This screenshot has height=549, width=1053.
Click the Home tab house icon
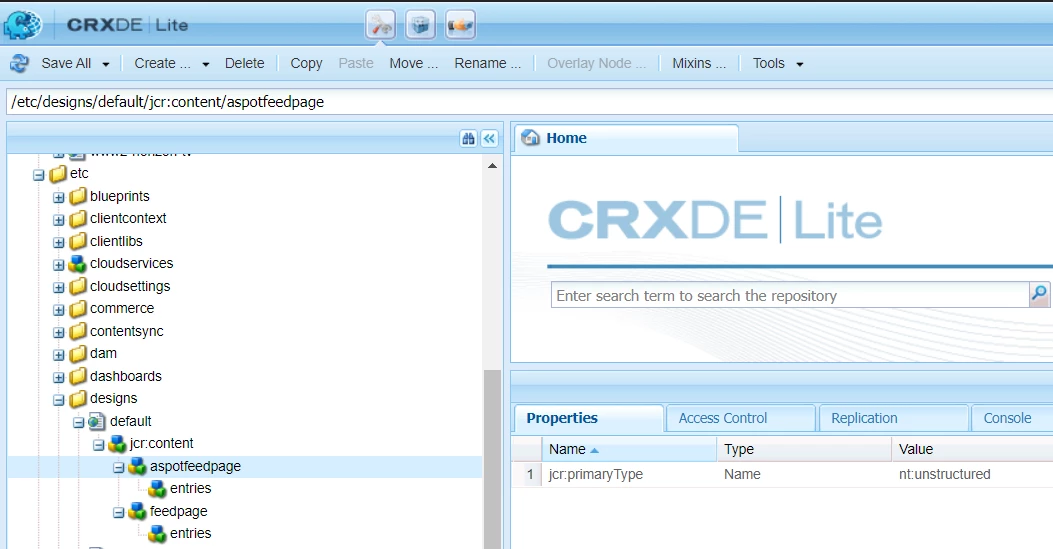(531, 138)
